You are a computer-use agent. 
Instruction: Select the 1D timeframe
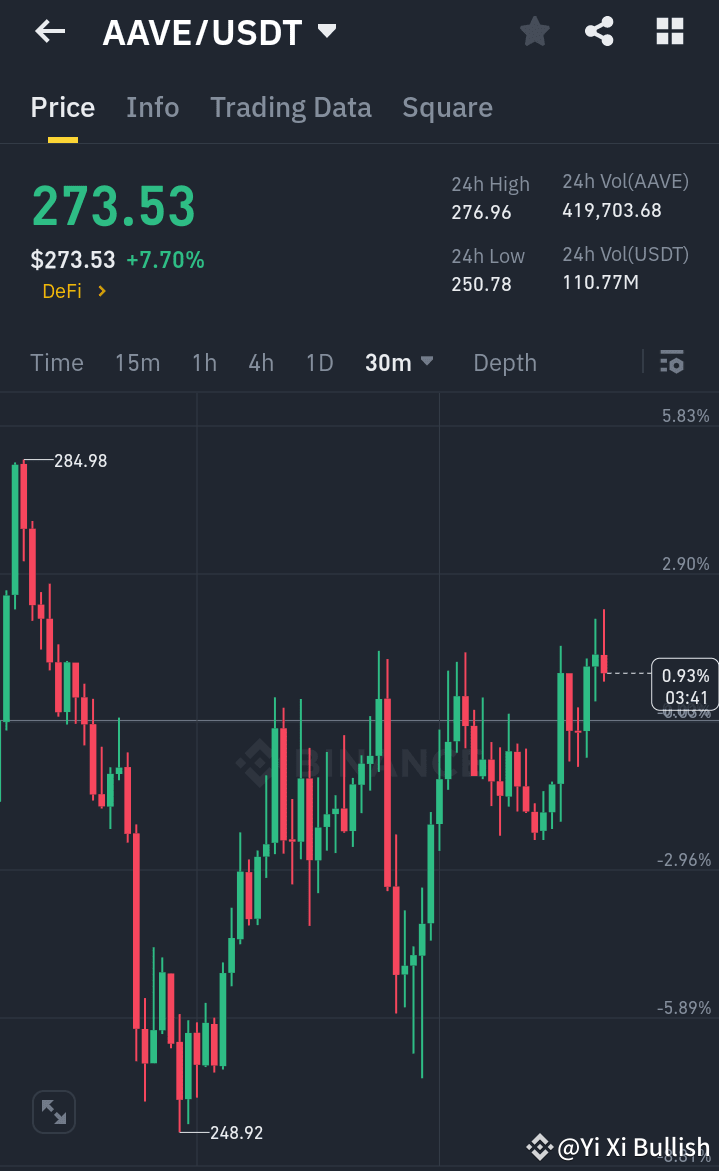[319, 363]
